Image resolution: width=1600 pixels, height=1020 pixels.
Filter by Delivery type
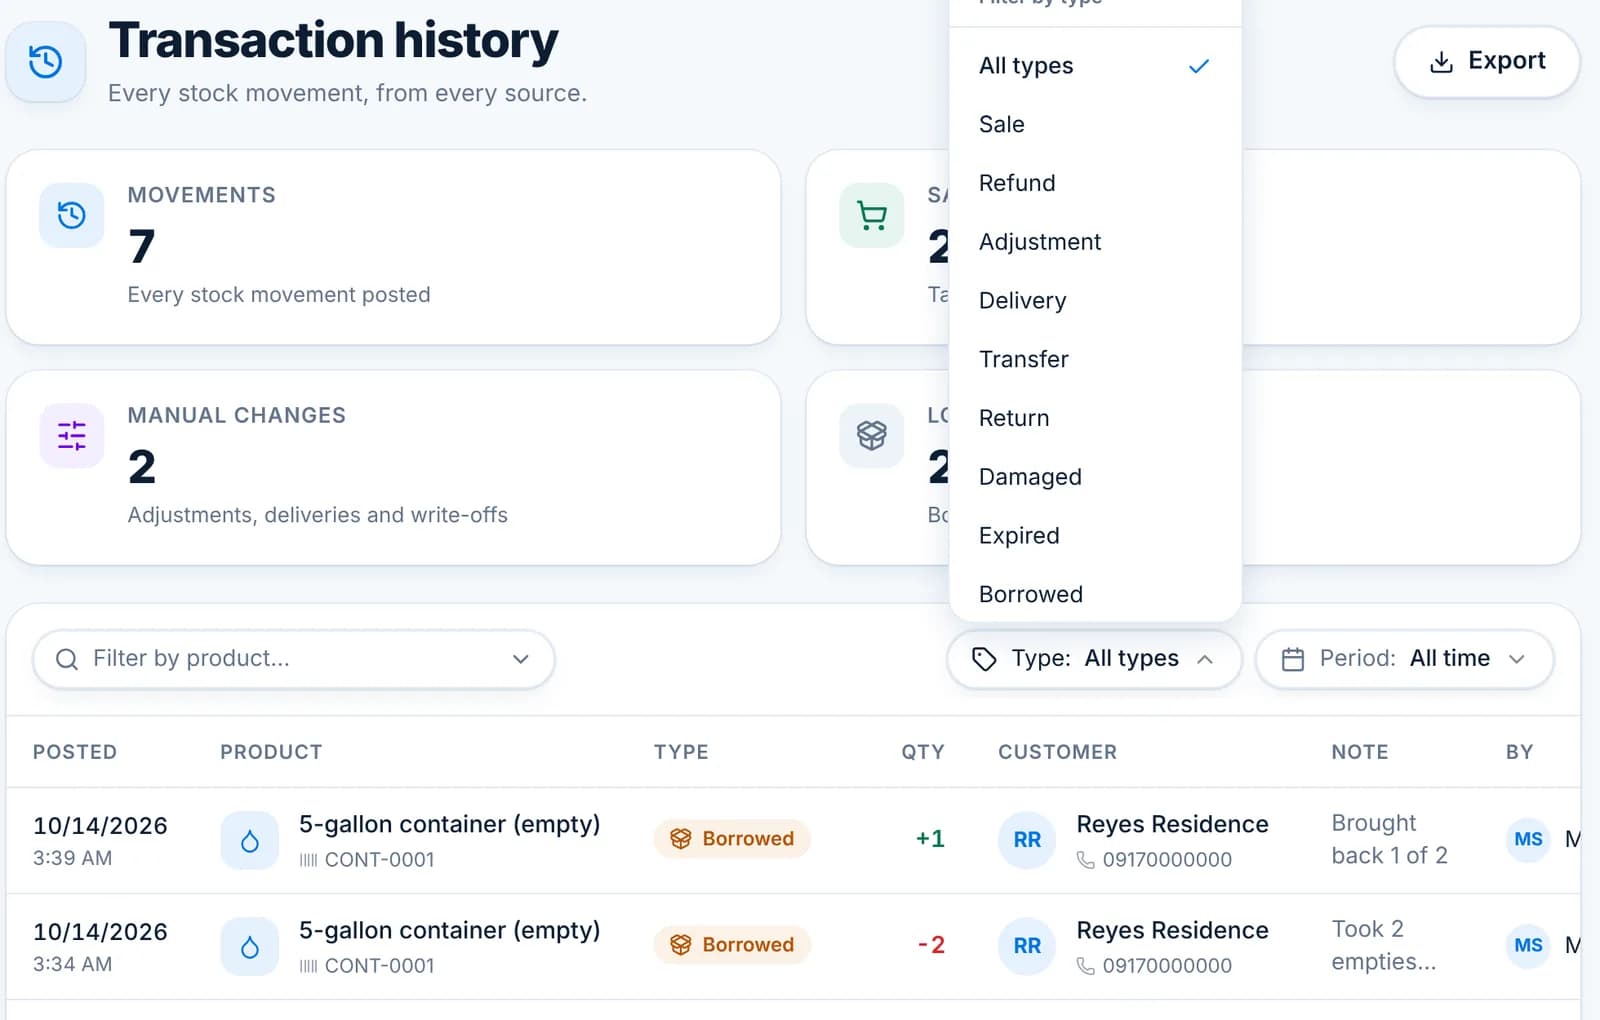[x=1095, y=301]
